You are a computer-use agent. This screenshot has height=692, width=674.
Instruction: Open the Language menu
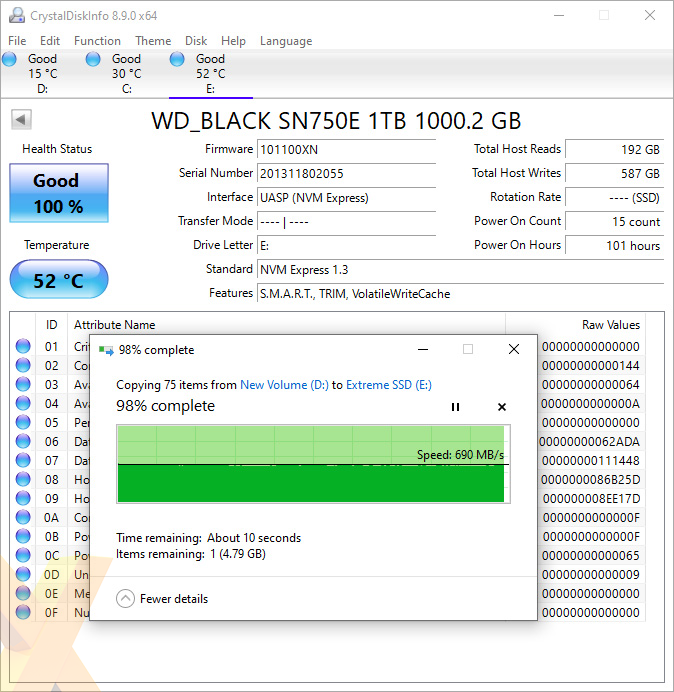pos(286,41)
